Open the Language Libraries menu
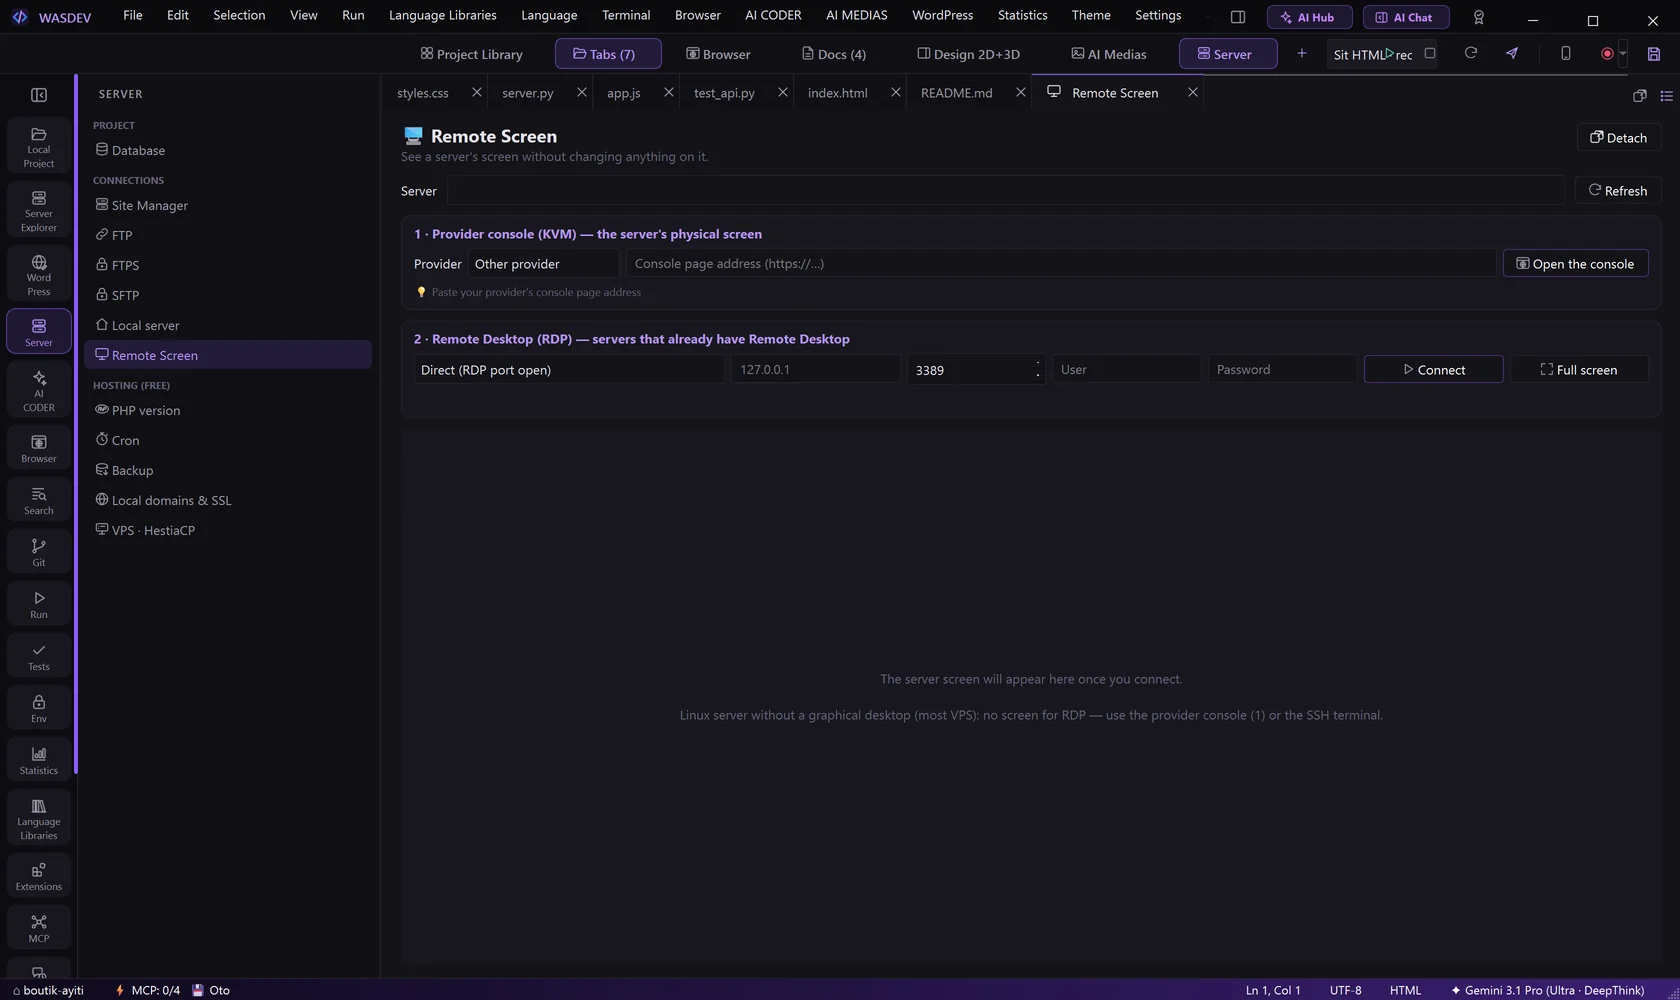Viewport: 1680px width, 1000px height. (442, 15)
